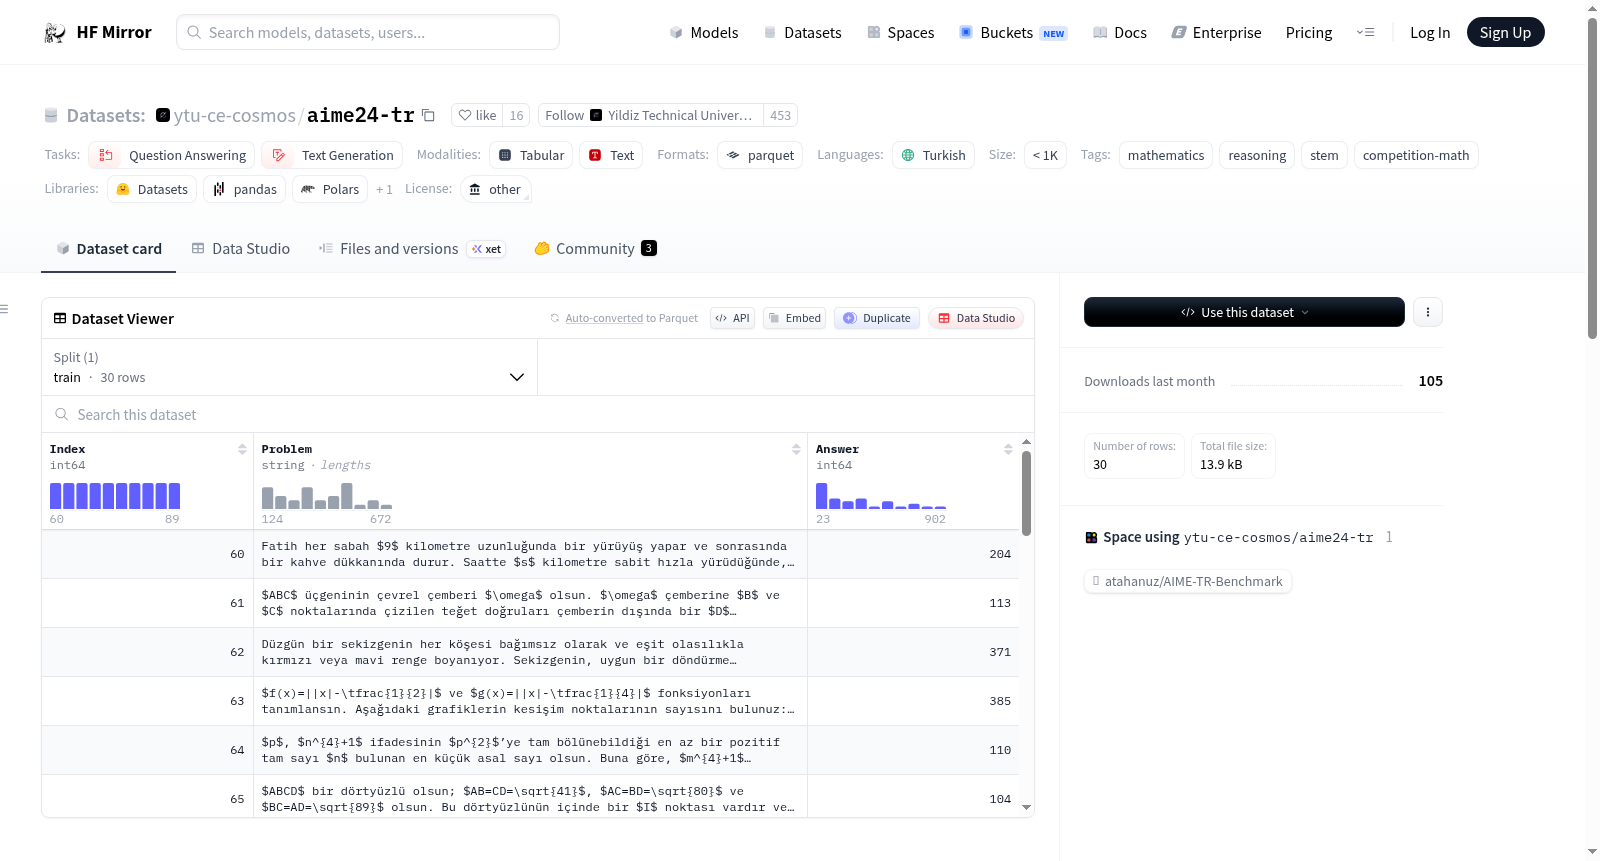Viewport: 1600px width, 861px height.
Task: Click the Buckets icon in the top navigation
Action: [966, 33]
